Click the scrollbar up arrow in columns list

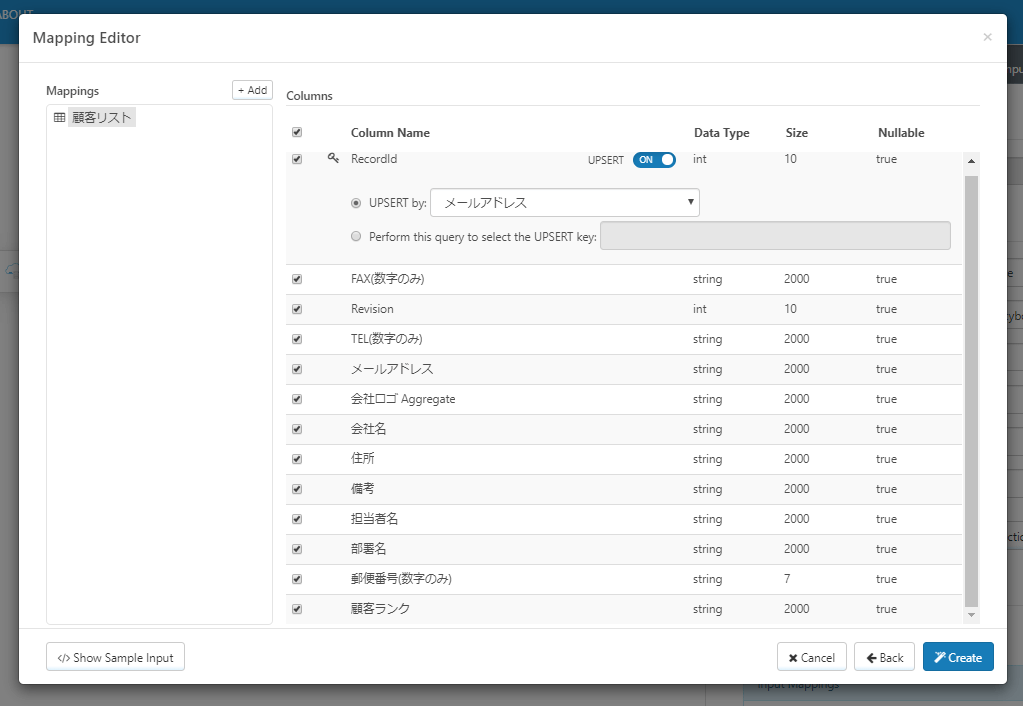(972, 161)
